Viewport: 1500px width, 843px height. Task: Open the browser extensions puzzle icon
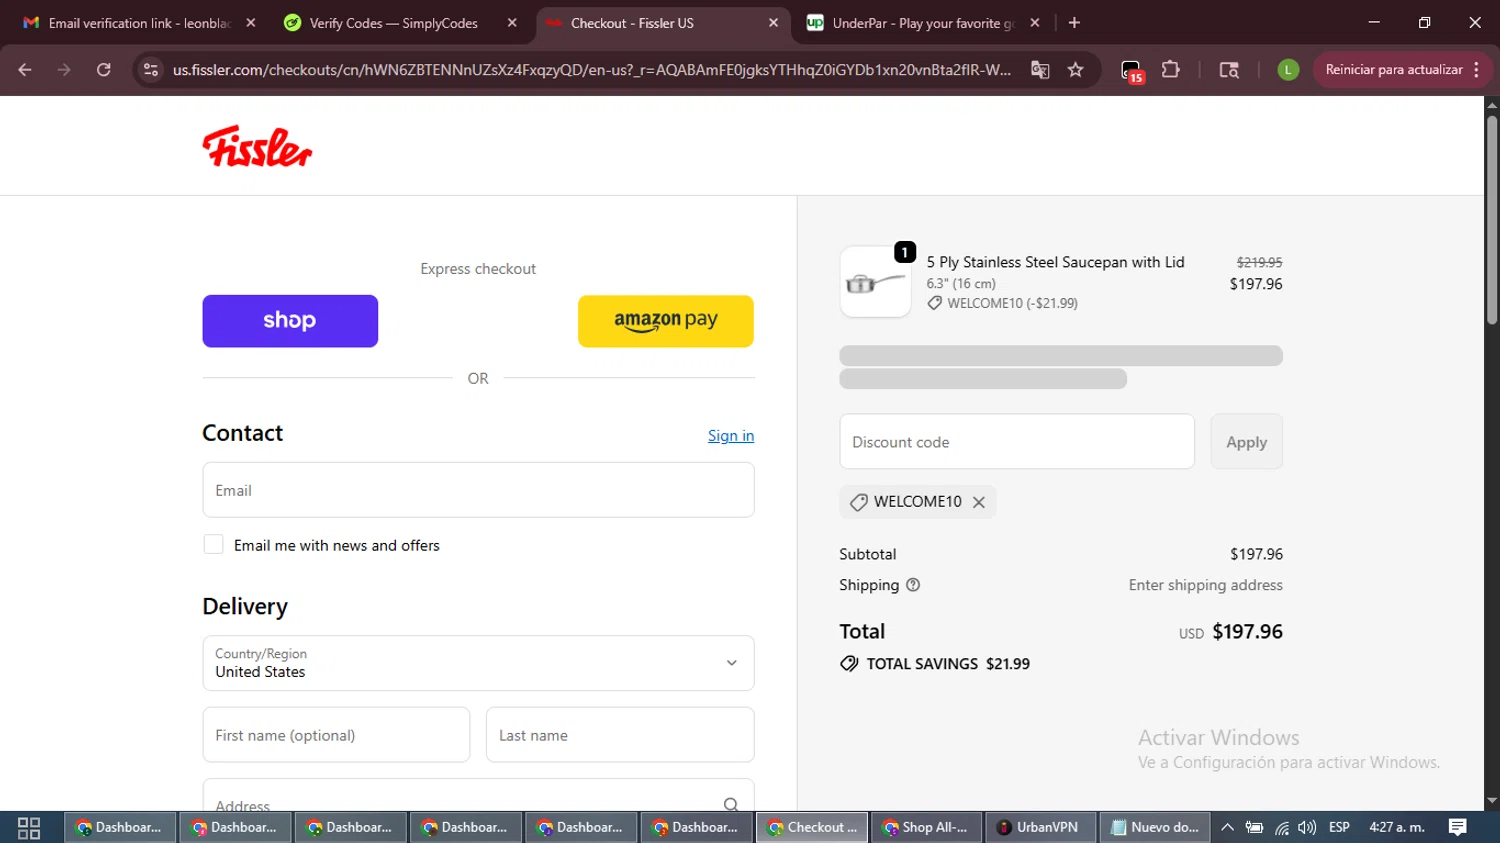pyautogui.click(x=1171, y=70)
